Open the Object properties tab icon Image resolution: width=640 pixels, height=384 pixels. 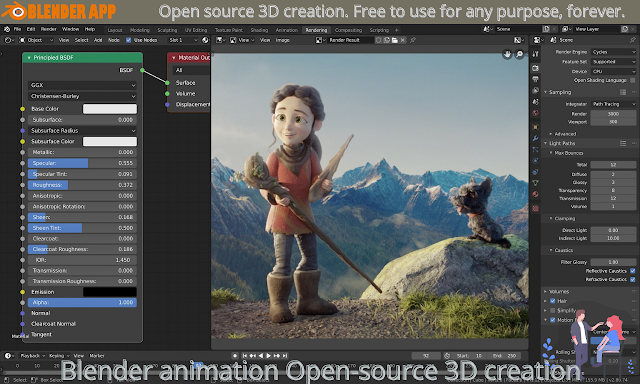[x=536, y=127]
